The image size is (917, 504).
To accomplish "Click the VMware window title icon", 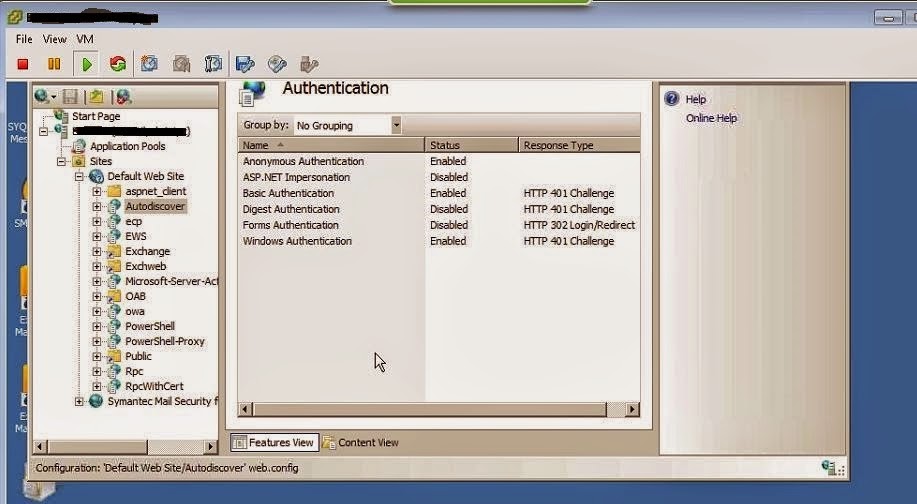I will pos(15,17).
